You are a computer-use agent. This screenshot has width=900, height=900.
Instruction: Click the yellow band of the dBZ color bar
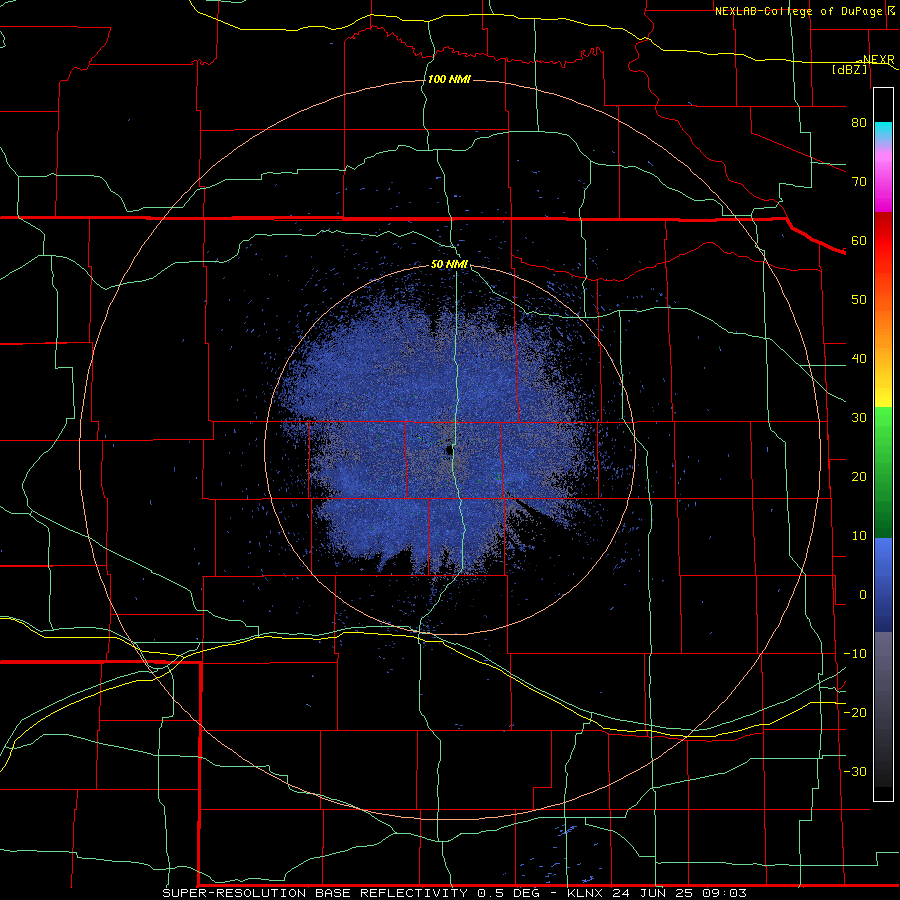883,392
